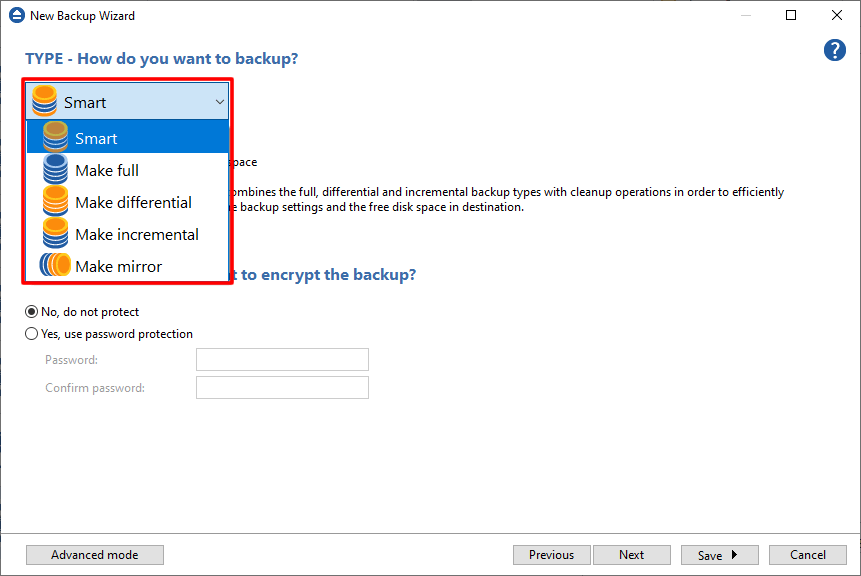Click the Make mirror disk icon
This screenshot has height=576, width=861.
click(56, 266)
